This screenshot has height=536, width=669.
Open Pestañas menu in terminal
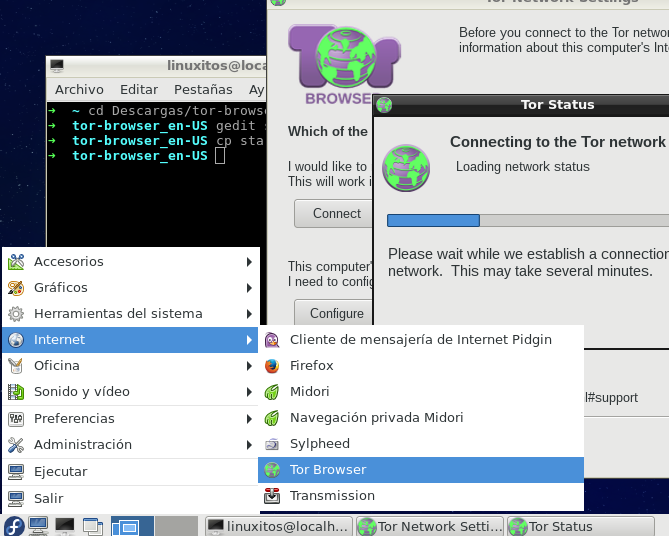click(x=203, y=90)
